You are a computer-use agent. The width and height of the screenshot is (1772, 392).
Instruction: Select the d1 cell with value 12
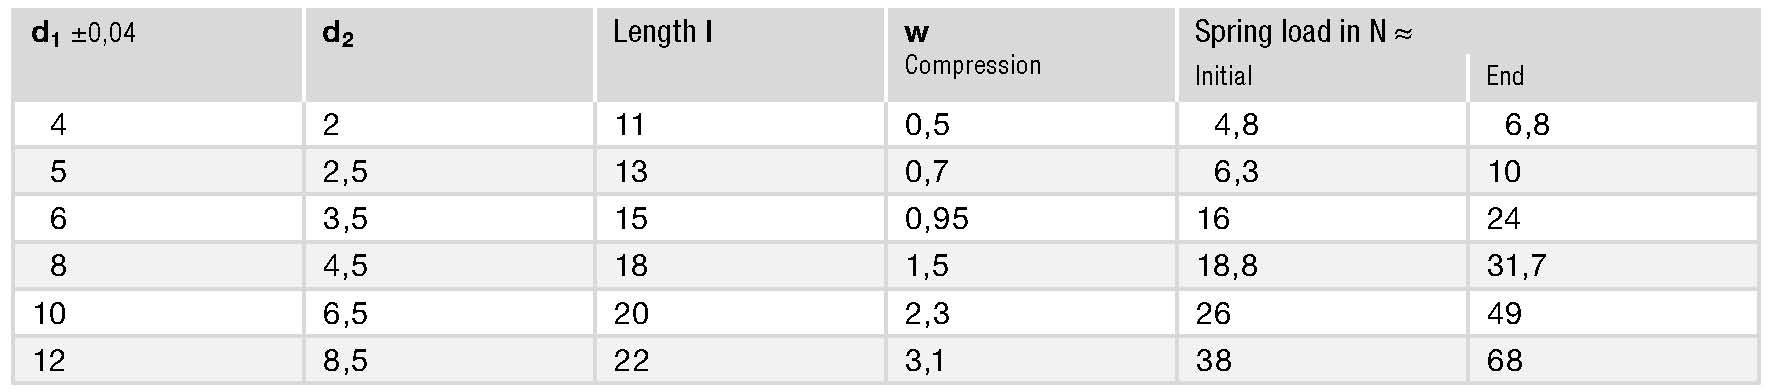click(49, 360)
